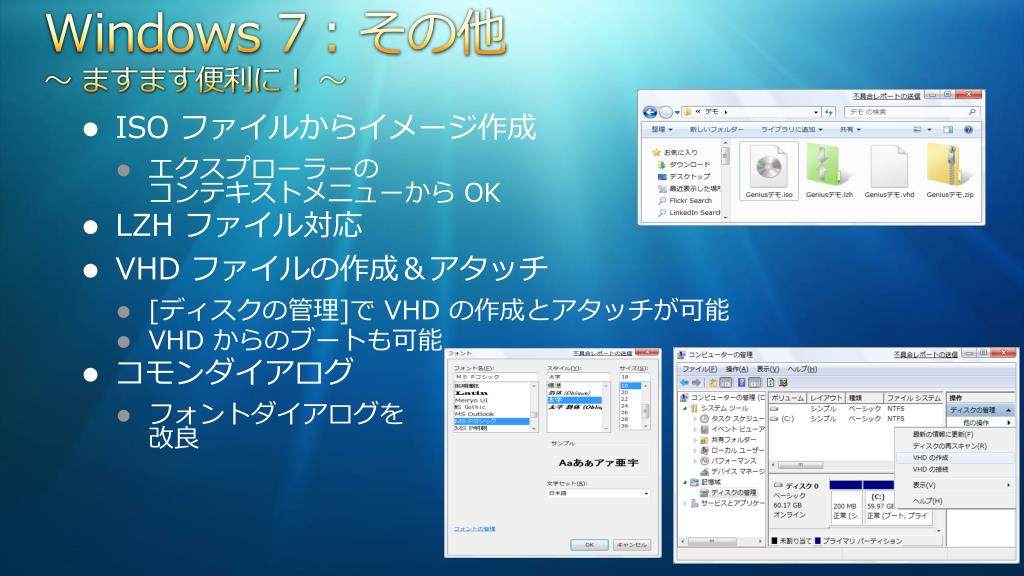This screenshot has height=576, width=1024.
Task: Click inside the デモ の検索 search field
Action: tap(912, 112)
